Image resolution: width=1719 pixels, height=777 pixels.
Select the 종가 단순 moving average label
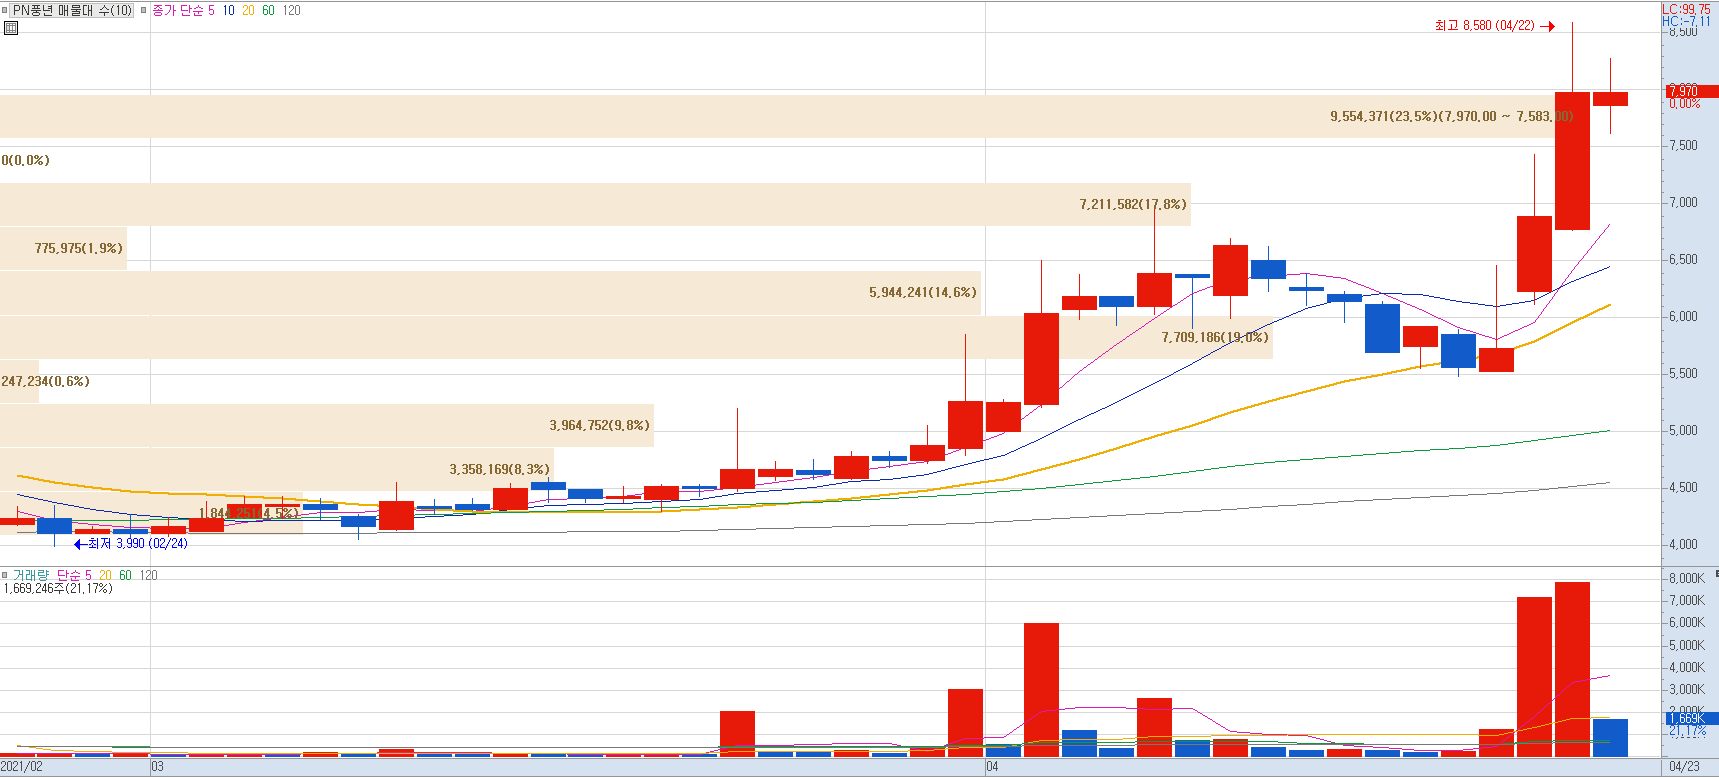pyautogui.click(x=177, y=10)
